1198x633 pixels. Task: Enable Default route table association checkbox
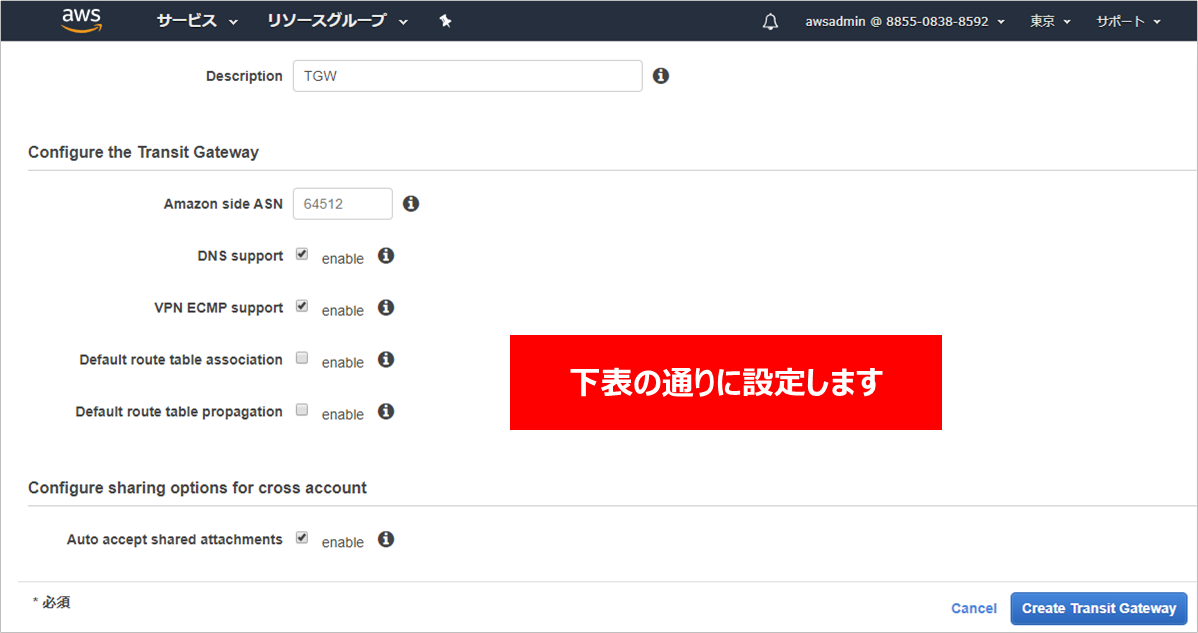coord(302,359)
